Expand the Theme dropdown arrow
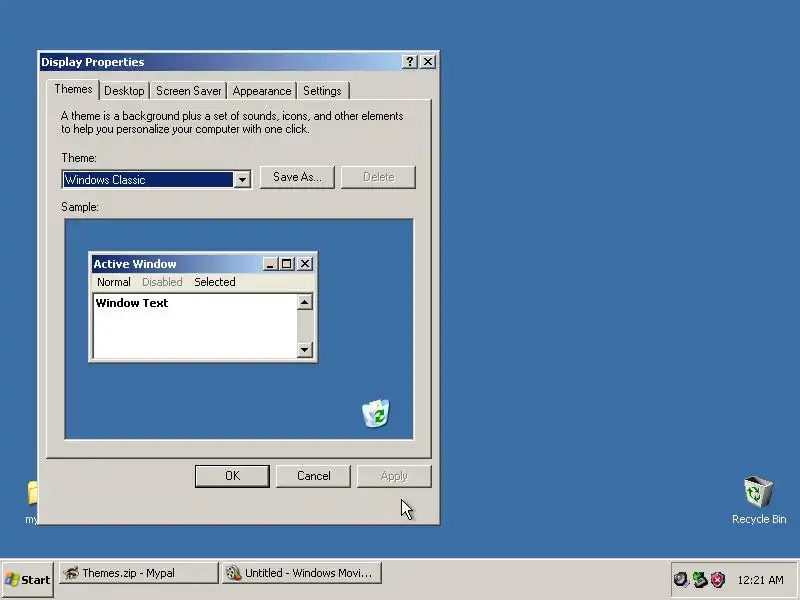This screenshot has height=600, width=800. pos(242,180)
